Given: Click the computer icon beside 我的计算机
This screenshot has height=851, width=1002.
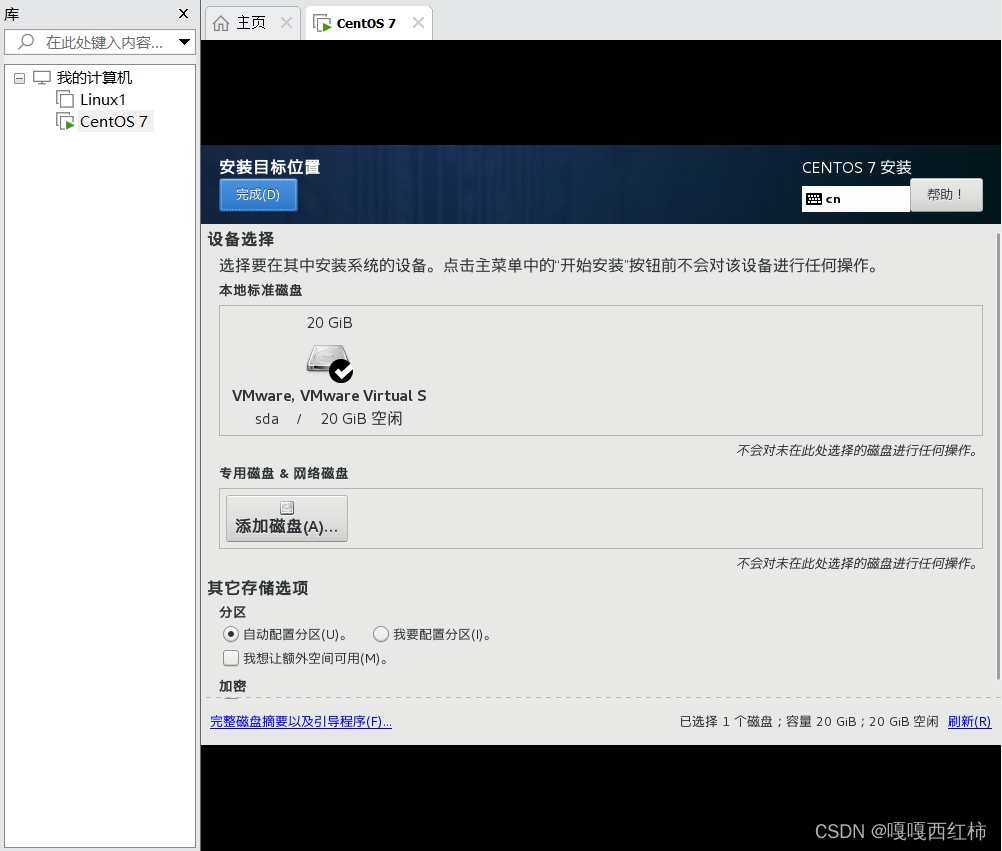Looking at the screenshot, I should point(42,78).
